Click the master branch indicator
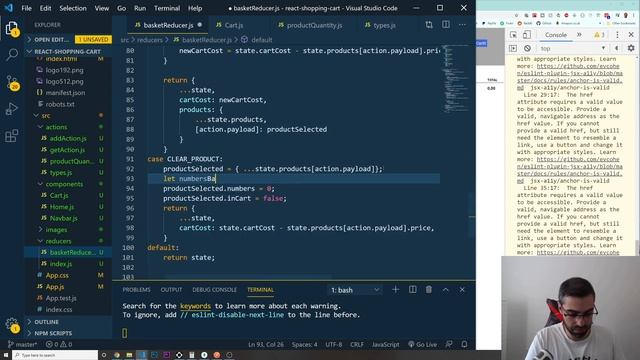This screenshot has height=360, width=640. tap(22, 344)
